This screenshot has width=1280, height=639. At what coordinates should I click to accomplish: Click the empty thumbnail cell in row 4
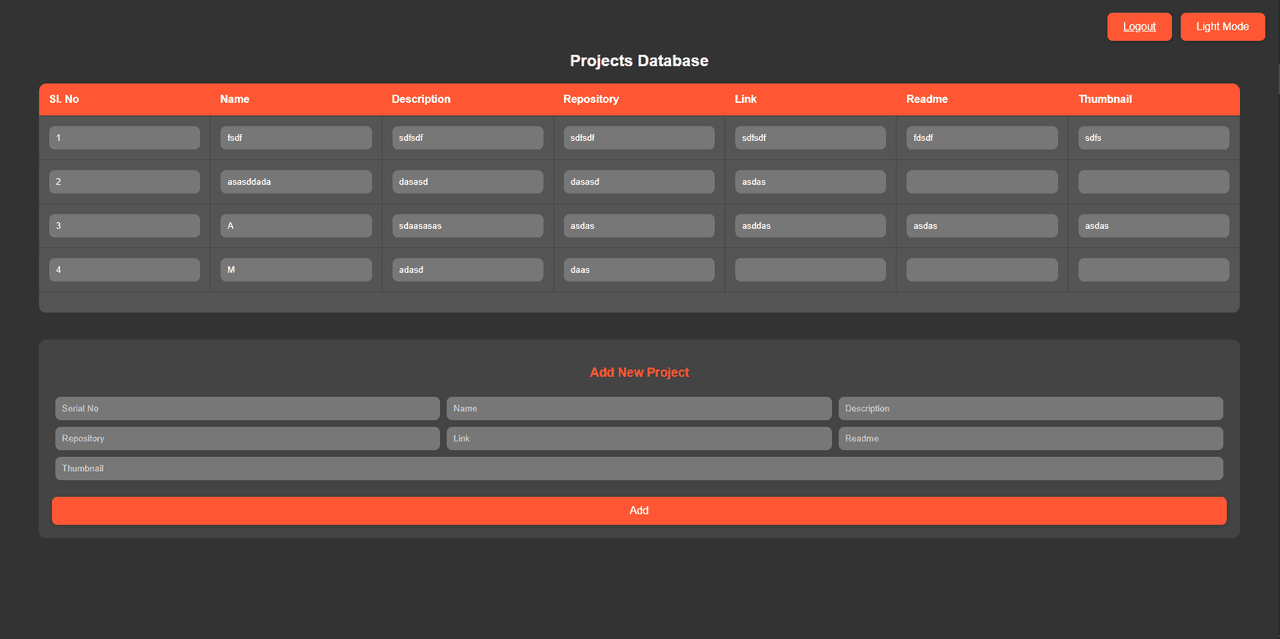[1154, 270]
